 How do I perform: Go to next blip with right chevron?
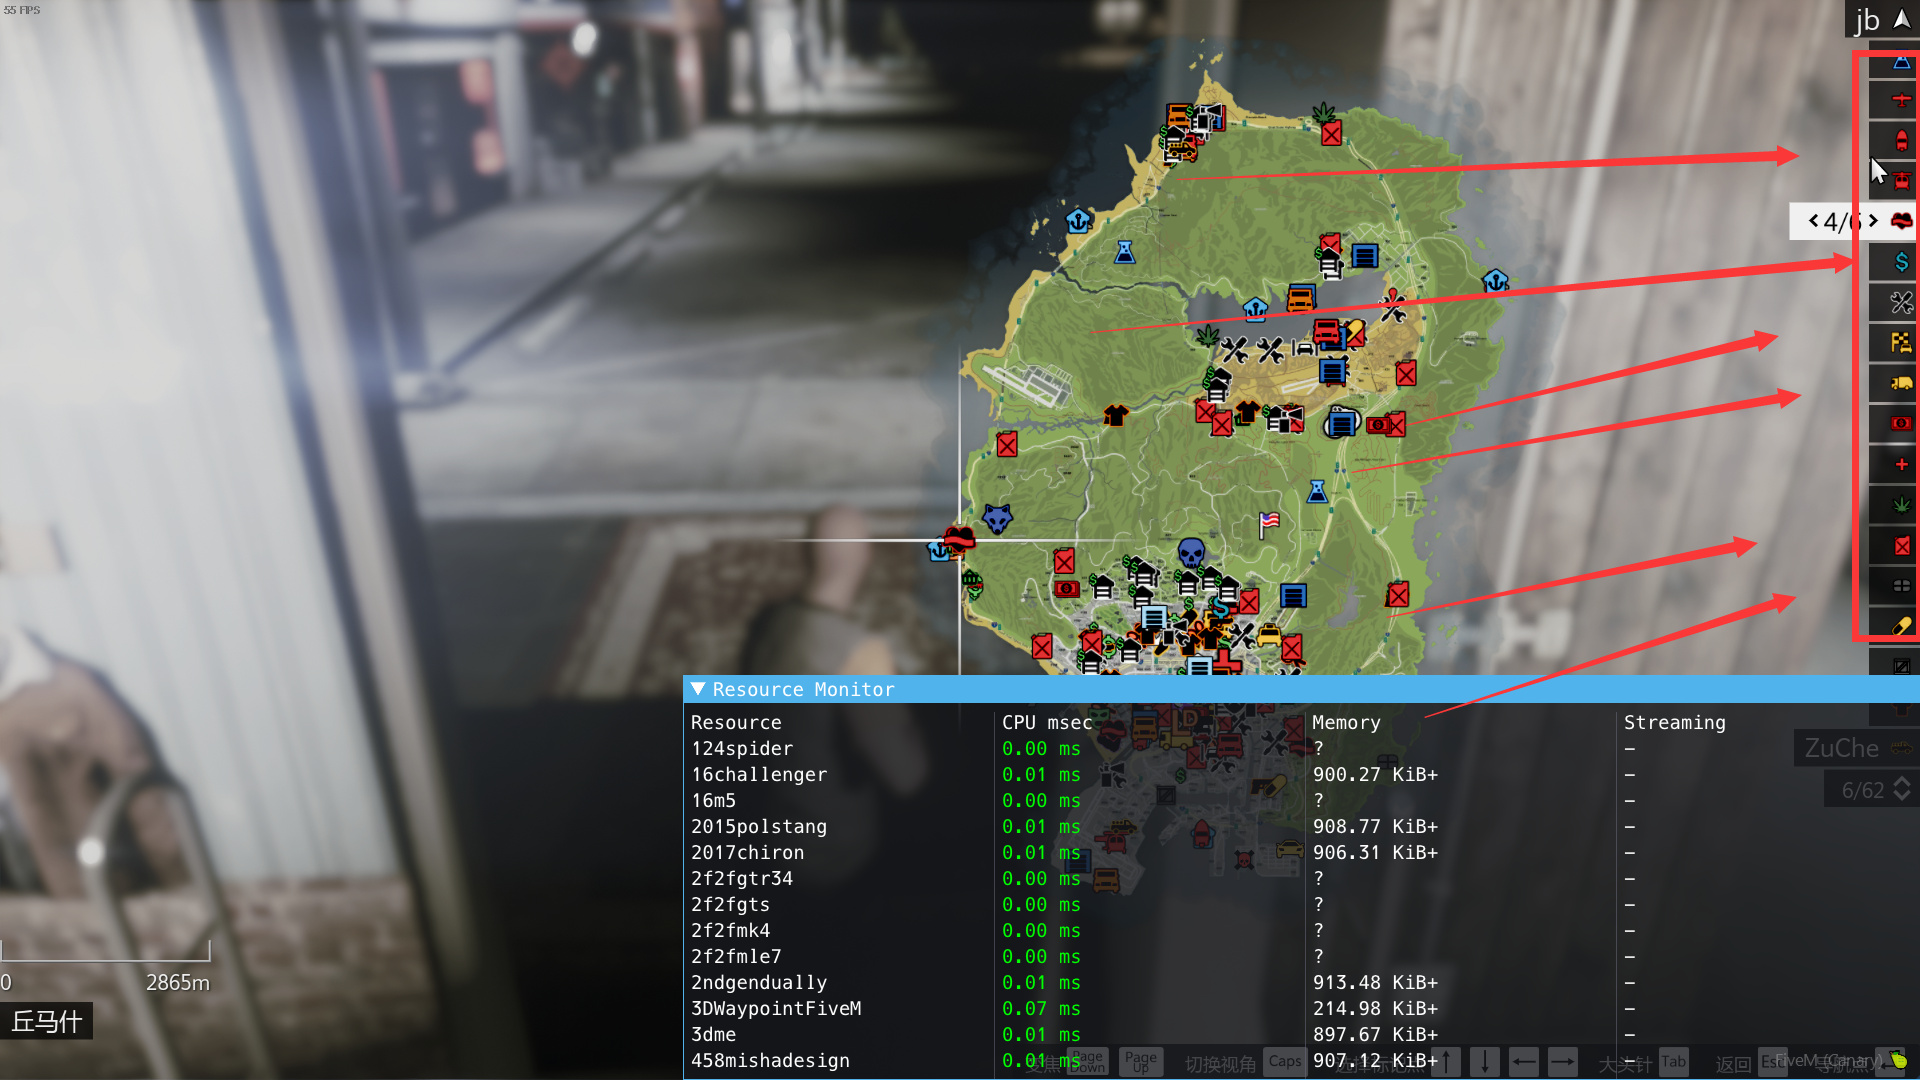pos(1873,221)
